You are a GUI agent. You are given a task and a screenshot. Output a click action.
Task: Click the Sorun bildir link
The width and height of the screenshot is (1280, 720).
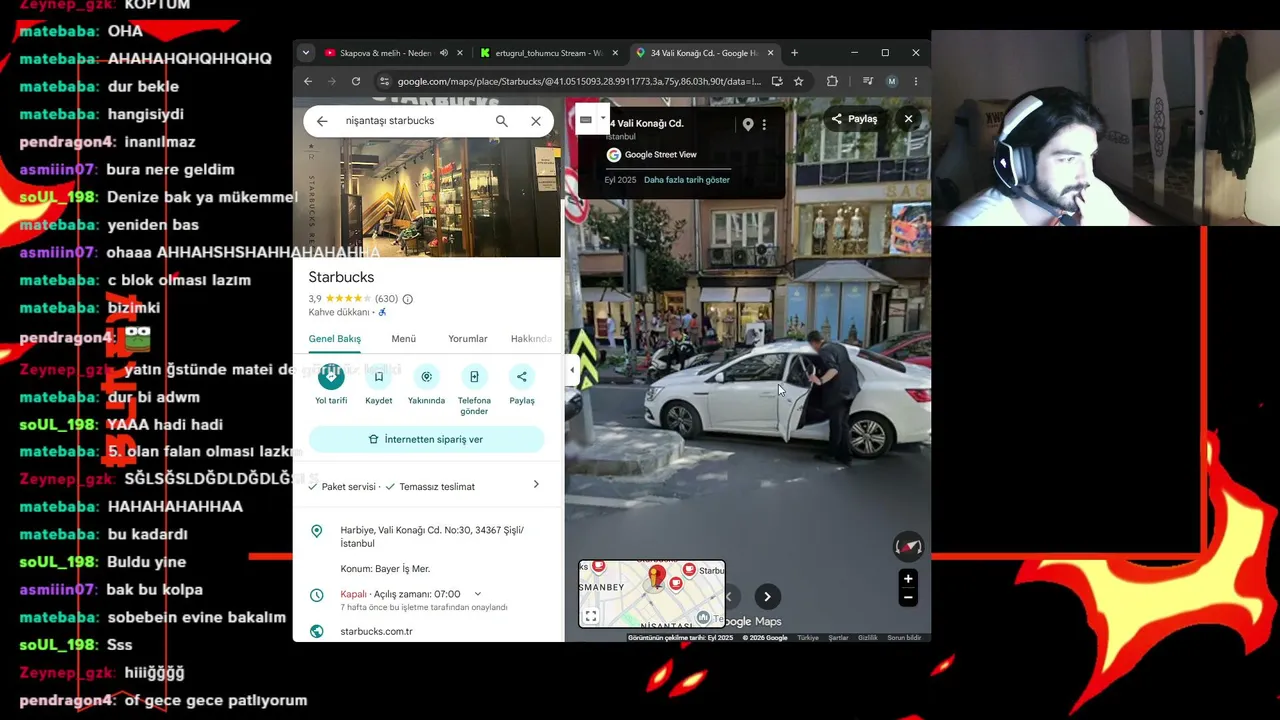click(904, 637)
